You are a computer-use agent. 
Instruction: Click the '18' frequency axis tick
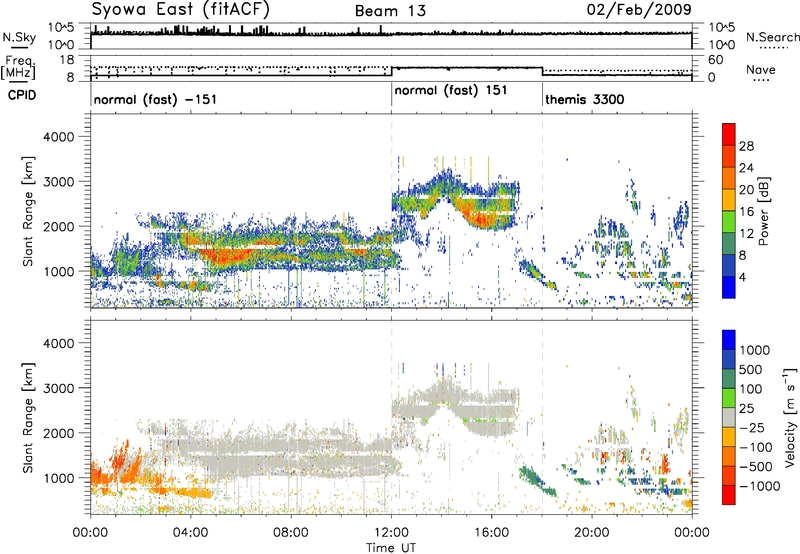click(x=67, y=60)
